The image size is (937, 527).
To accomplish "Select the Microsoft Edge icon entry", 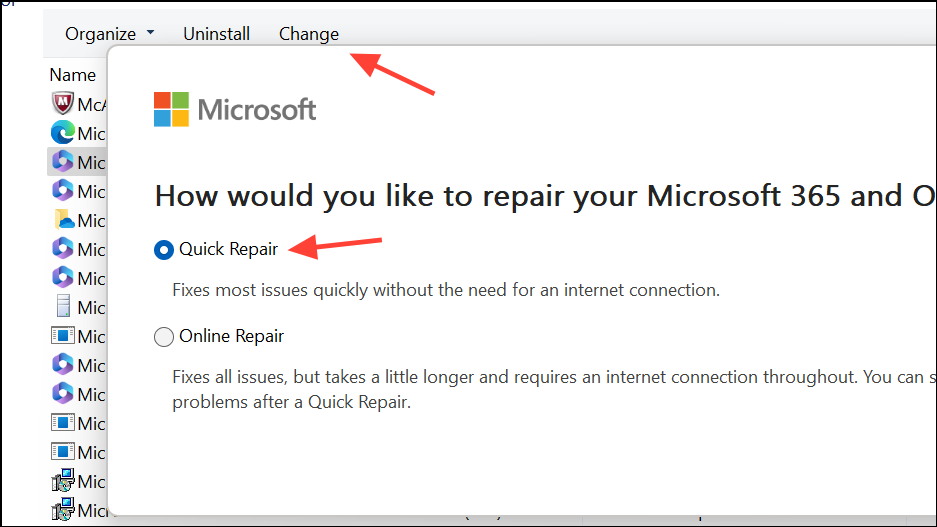I will (62, 133).
